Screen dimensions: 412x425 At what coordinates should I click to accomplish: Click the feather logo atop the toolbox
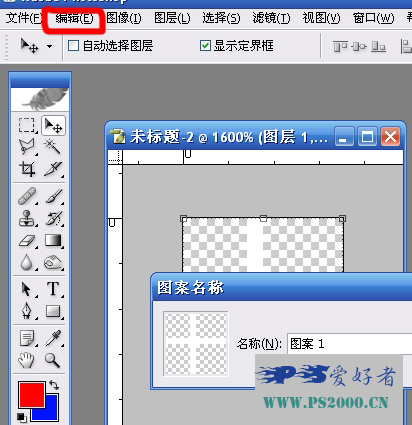(x=40, y=99)
